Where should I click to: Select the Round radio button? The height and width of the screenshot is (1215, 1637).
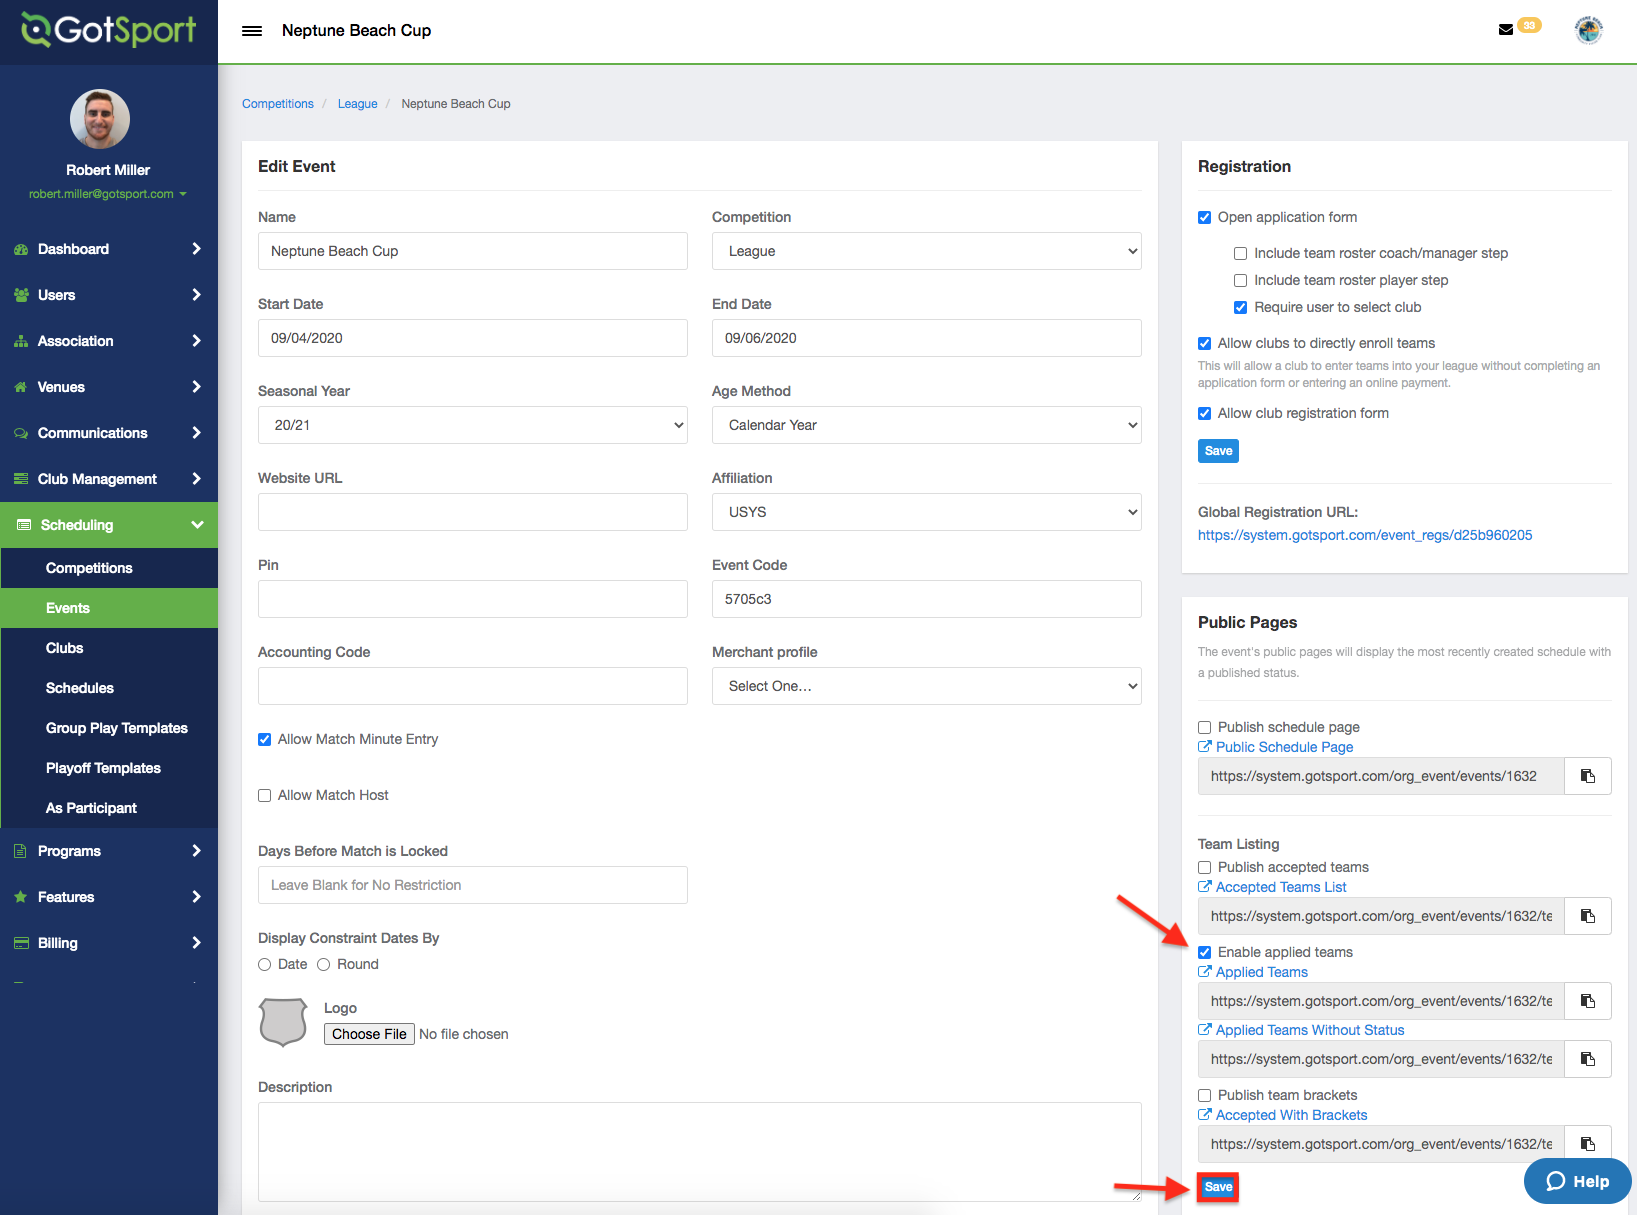pyautogui.click(x=324, y=965)
